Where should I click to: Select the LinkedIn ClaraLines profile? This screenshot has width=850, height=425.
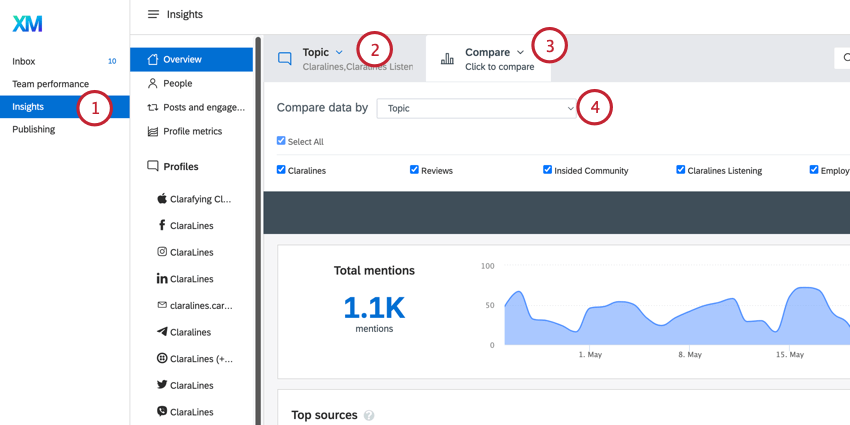(x=185, y=279)
